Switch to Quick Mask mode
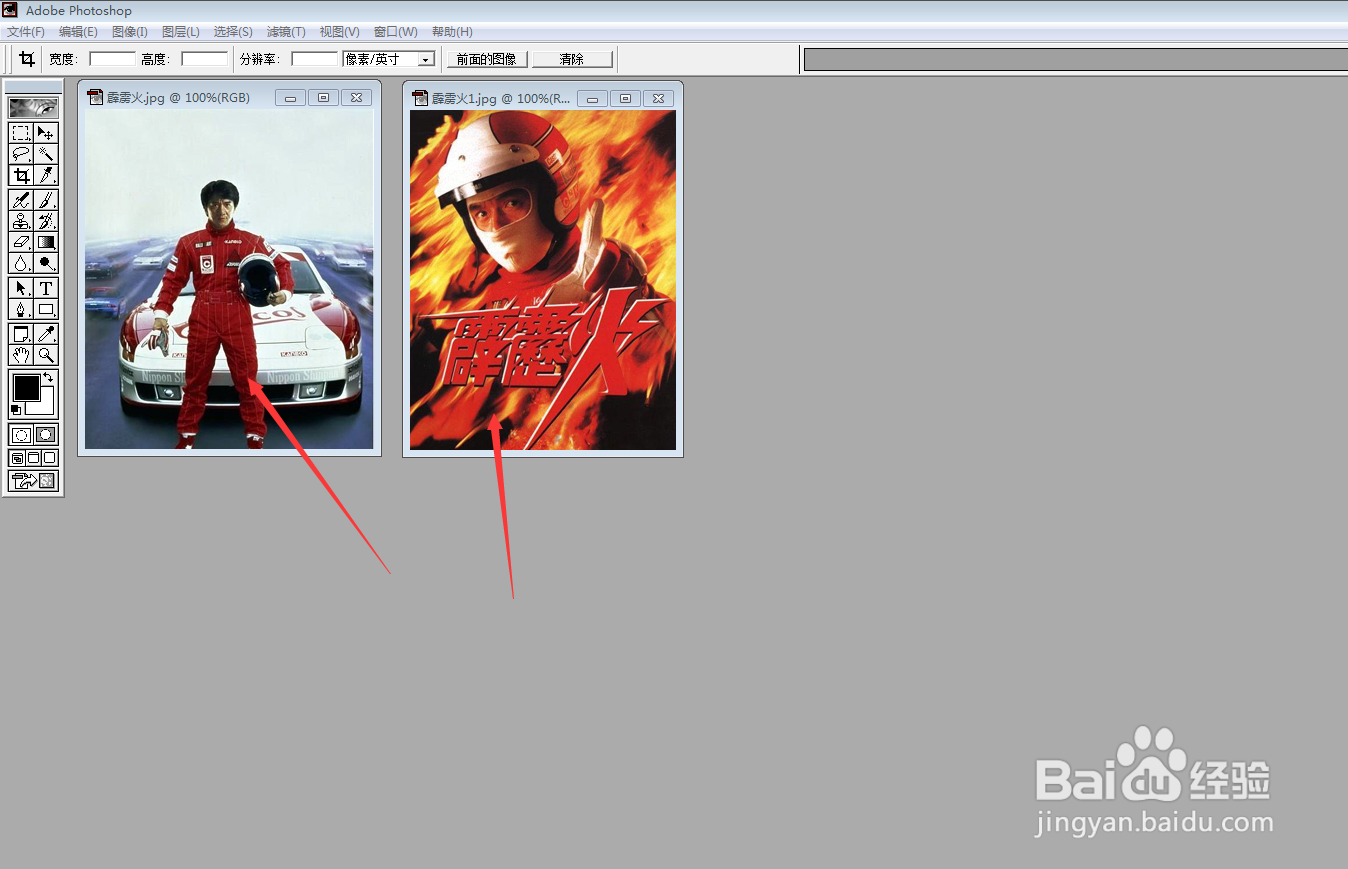 [46, 435]
